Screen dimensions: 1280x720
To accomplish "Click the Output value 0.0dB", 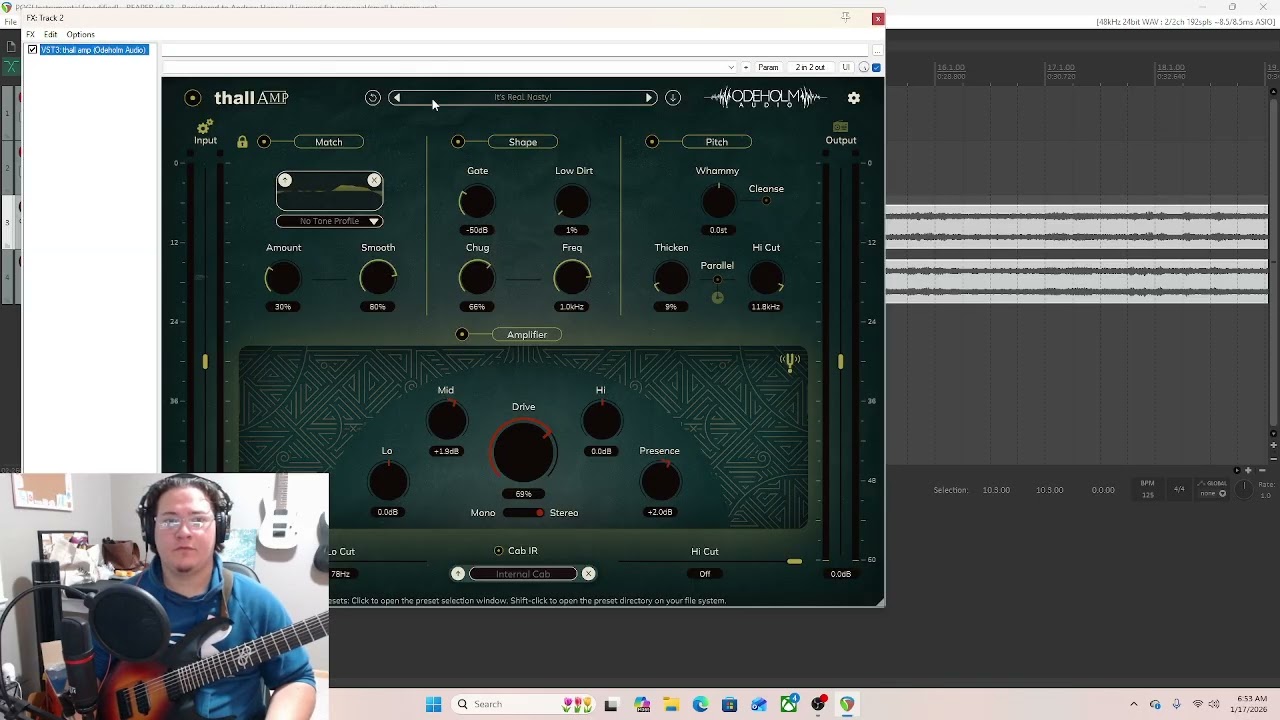I will tap(841, 574).
